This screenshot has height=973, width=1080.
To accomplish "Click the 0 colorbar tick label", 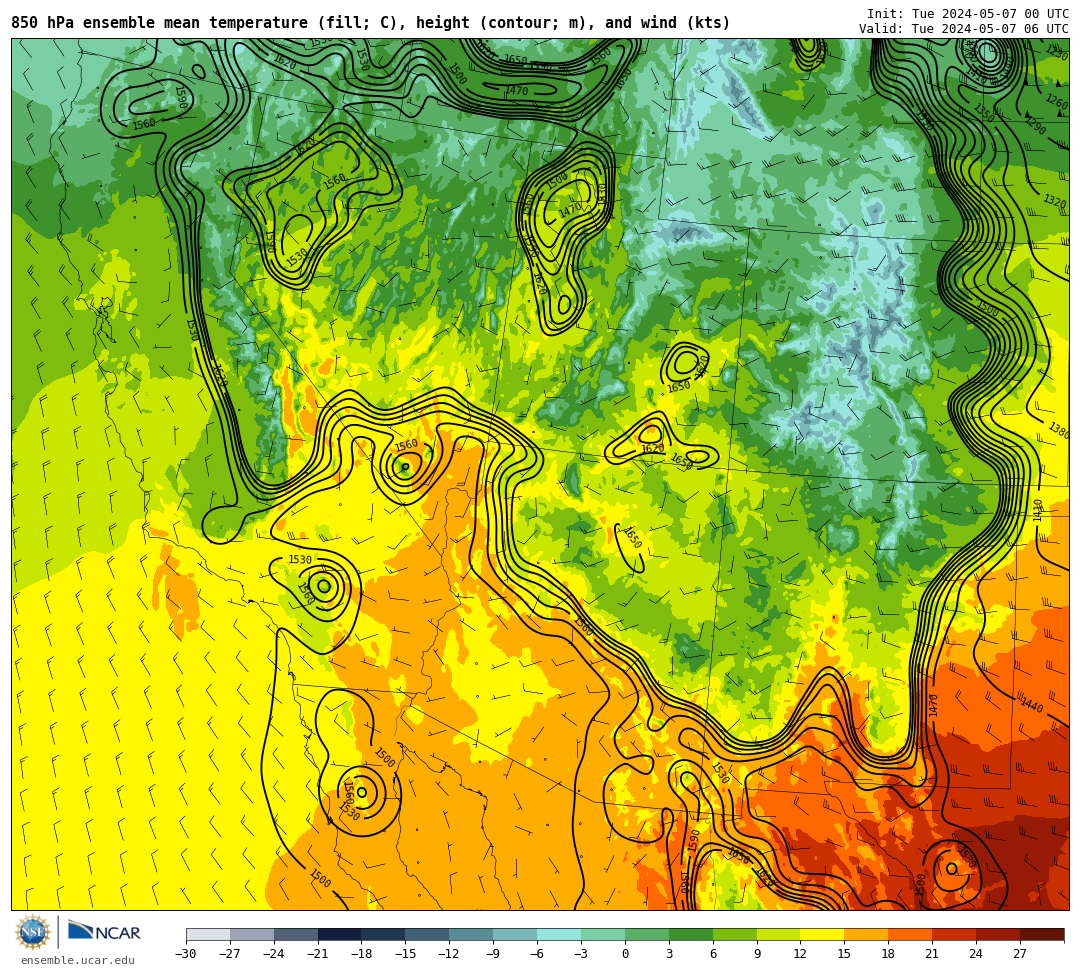I will [625, 954].
